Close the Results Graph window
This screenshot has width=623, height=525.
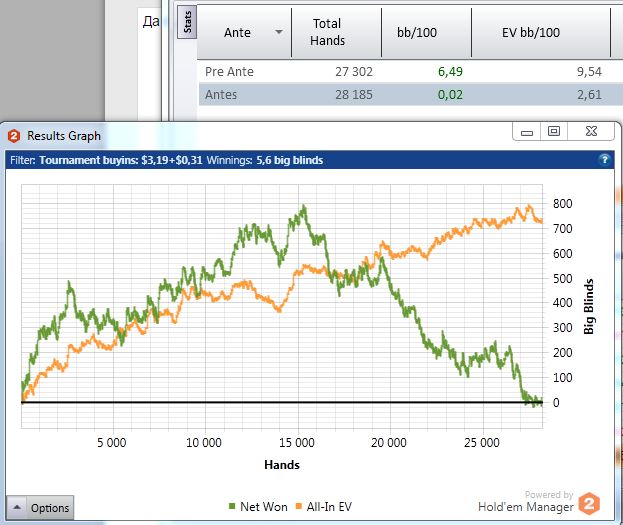point(591,132)
